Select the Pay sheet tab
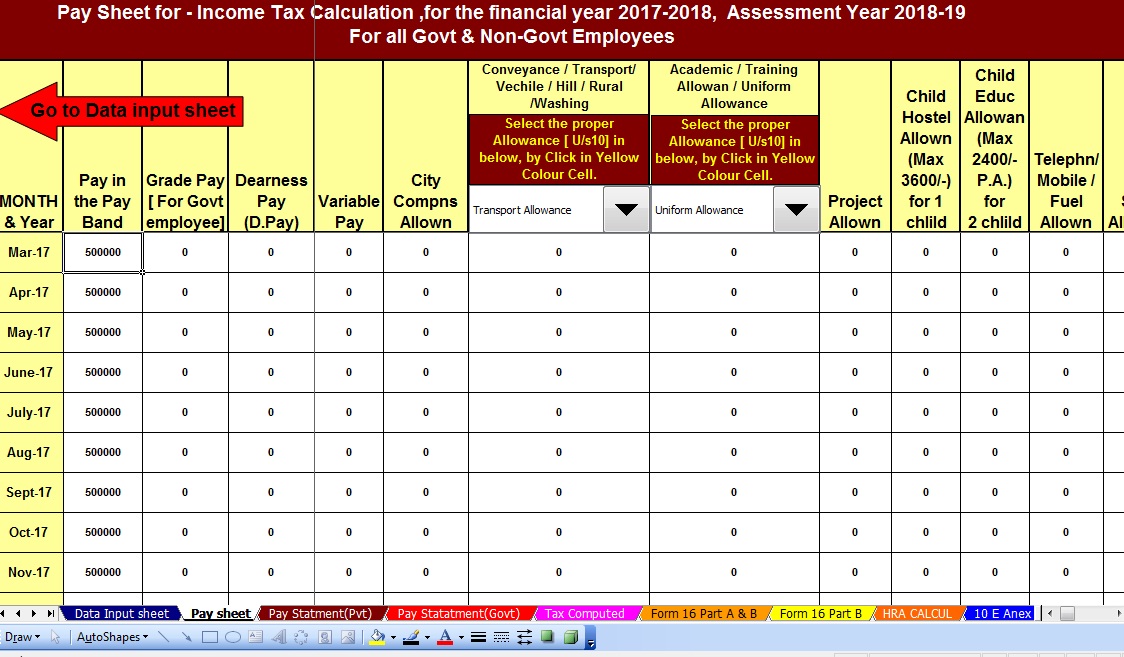The height and width of the screenshot is (657, 1124). pyautogui.click(x=221, y=613)
